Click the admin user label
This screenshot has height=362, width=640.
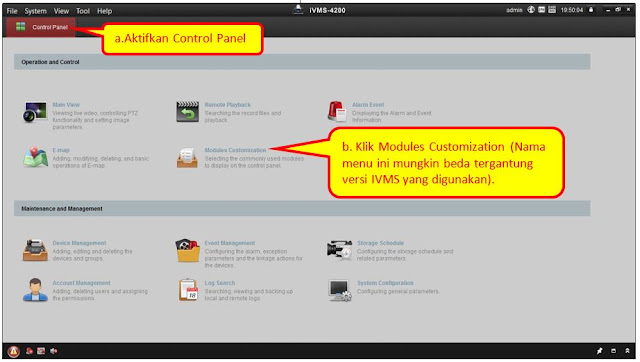point(514,10)
